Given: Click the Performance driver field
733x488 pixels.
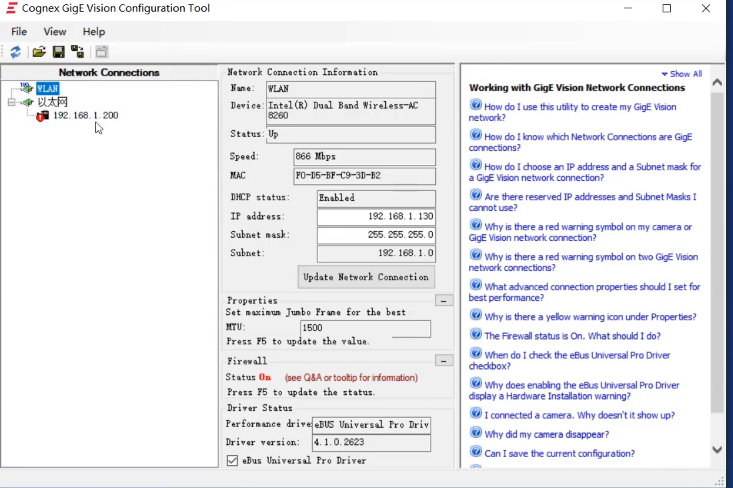Looking at the screenshot, I should tap(371, 424).
